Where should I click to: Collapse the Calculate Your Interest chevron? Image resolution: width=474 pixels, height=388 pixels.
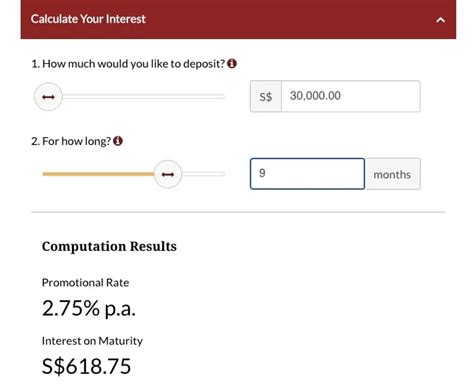coord(440,20)
